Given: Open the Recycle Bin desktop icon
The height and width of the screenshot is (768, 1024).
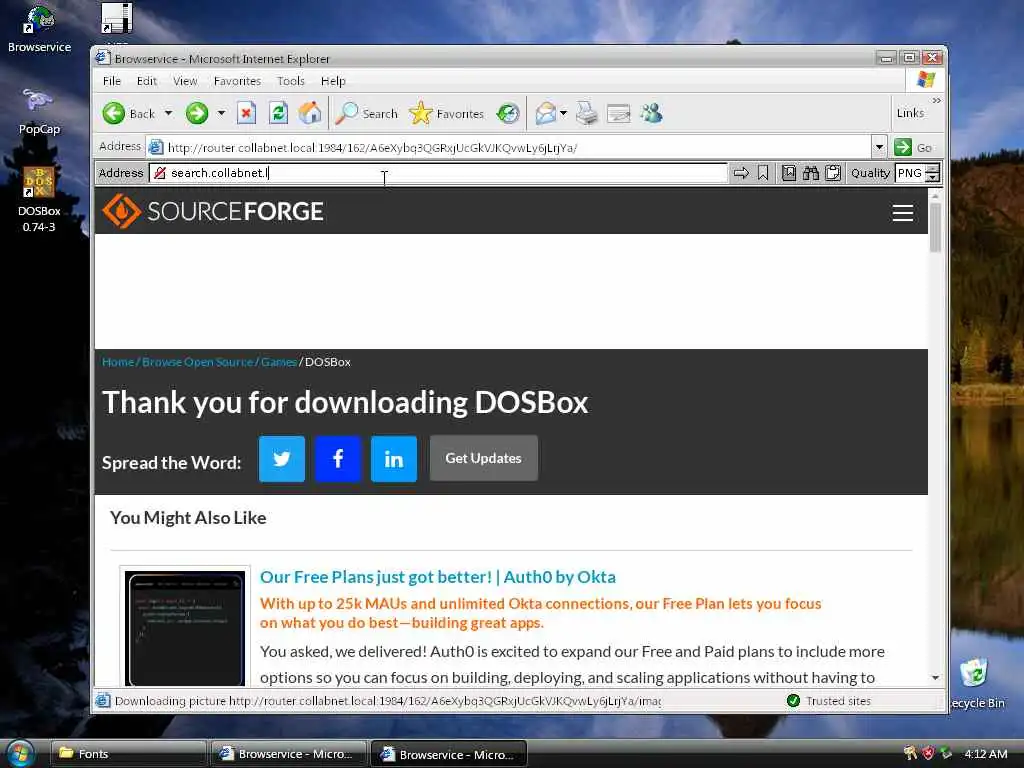Looking at the screenshot, I should [976, 683].
